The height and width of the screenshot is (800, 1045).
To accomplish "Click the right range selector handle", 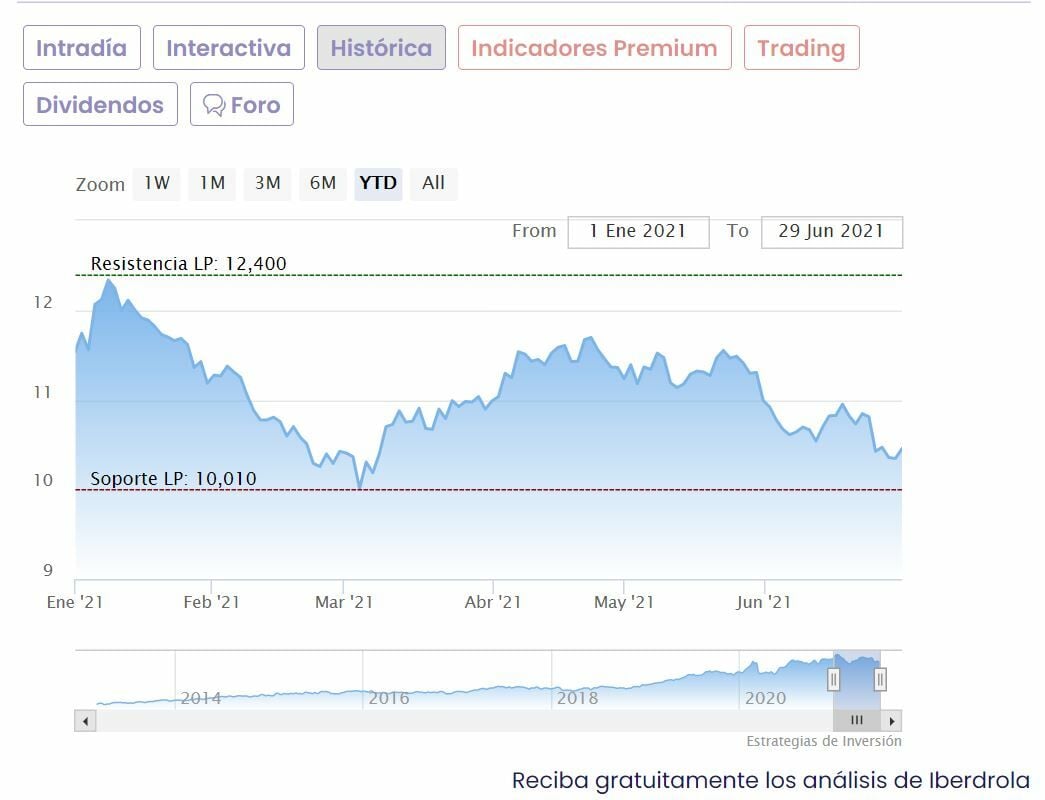I will coord(880,680).
